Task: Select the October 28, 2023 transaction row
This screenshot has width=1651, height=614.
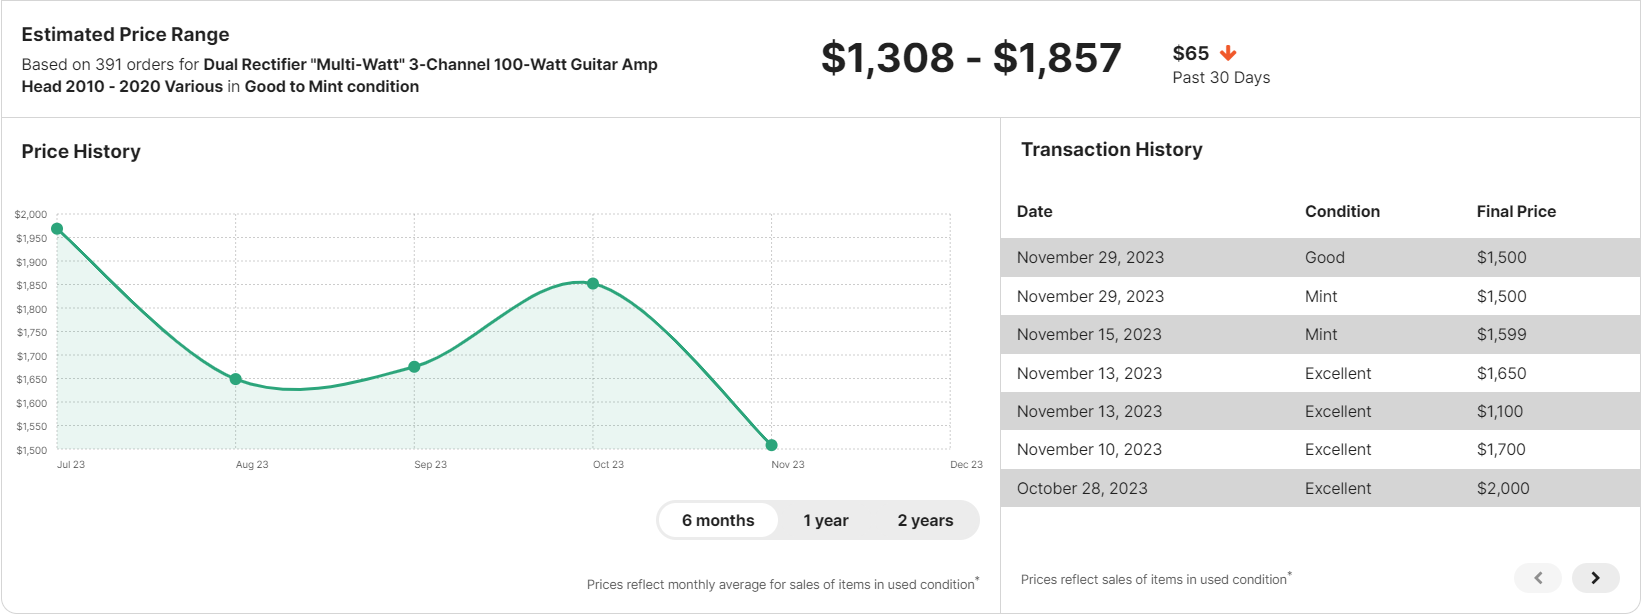Action: 1320,488
